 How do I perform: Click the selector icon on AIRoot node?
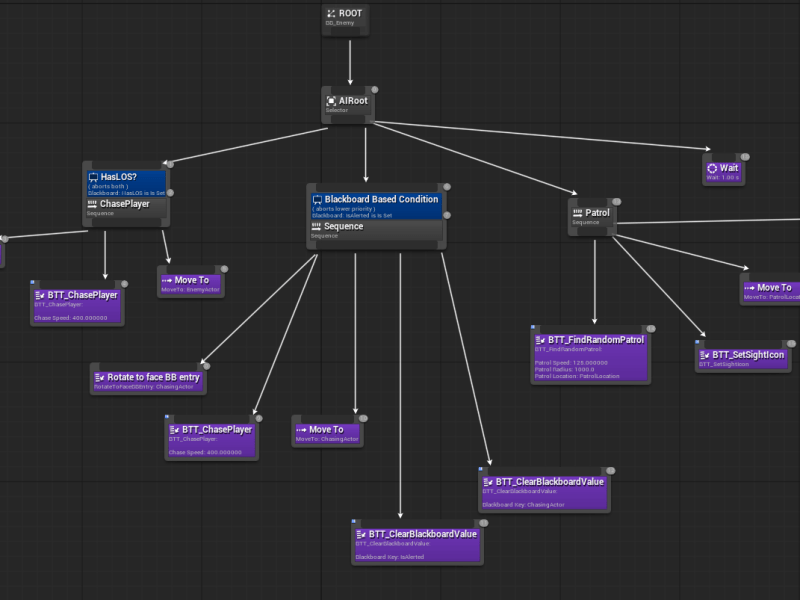[331, 101]
